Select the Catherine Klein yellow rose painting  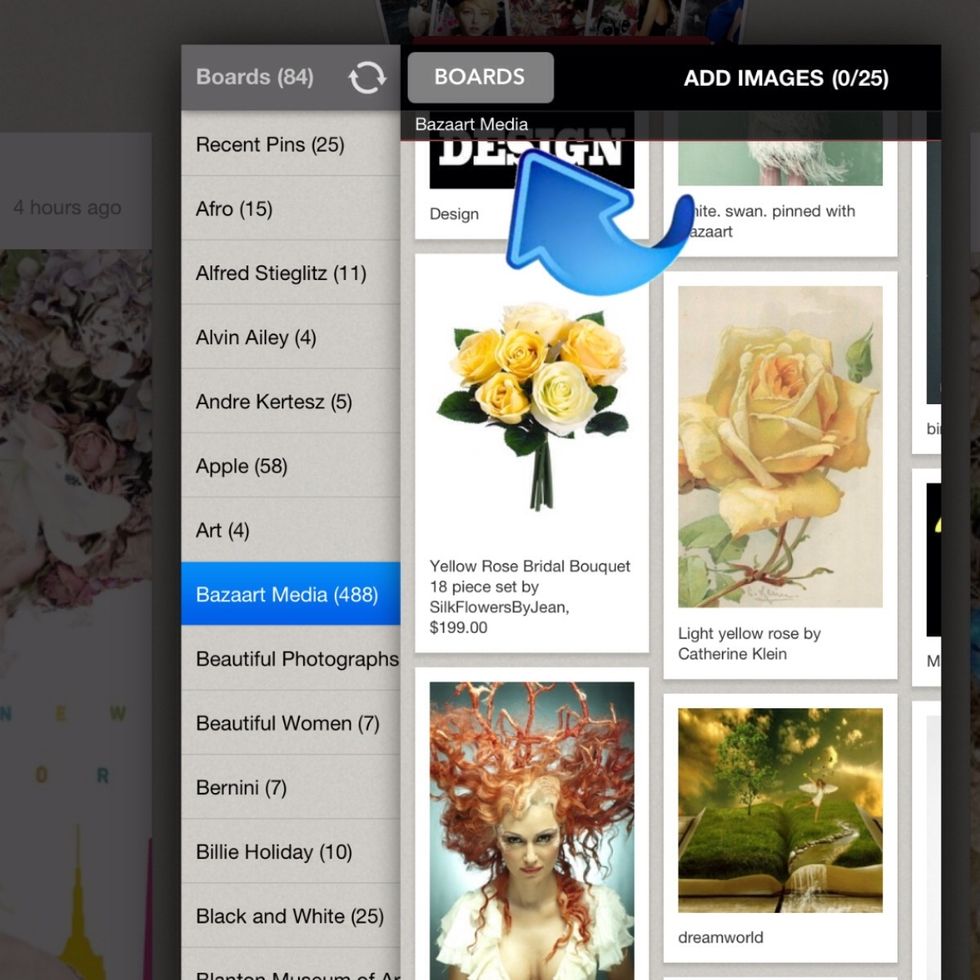tap(780, 446)
